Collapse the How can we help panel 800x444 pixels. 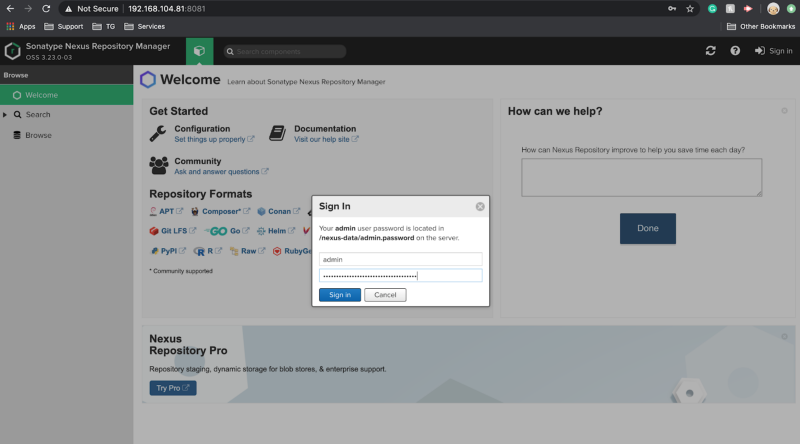(784, 111)
